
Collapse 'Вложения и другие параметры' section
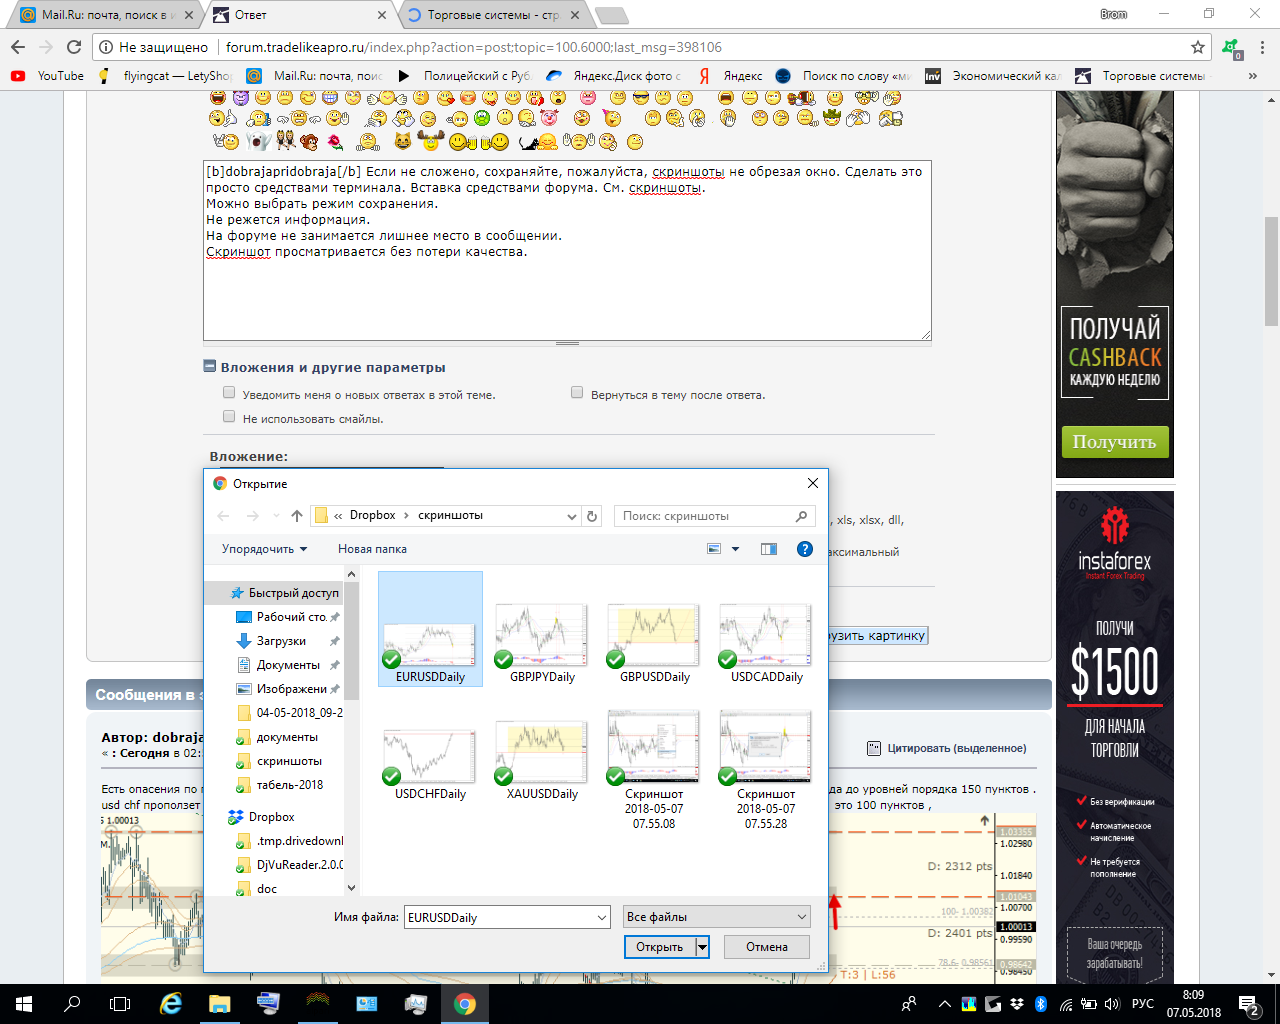point(210,367)
